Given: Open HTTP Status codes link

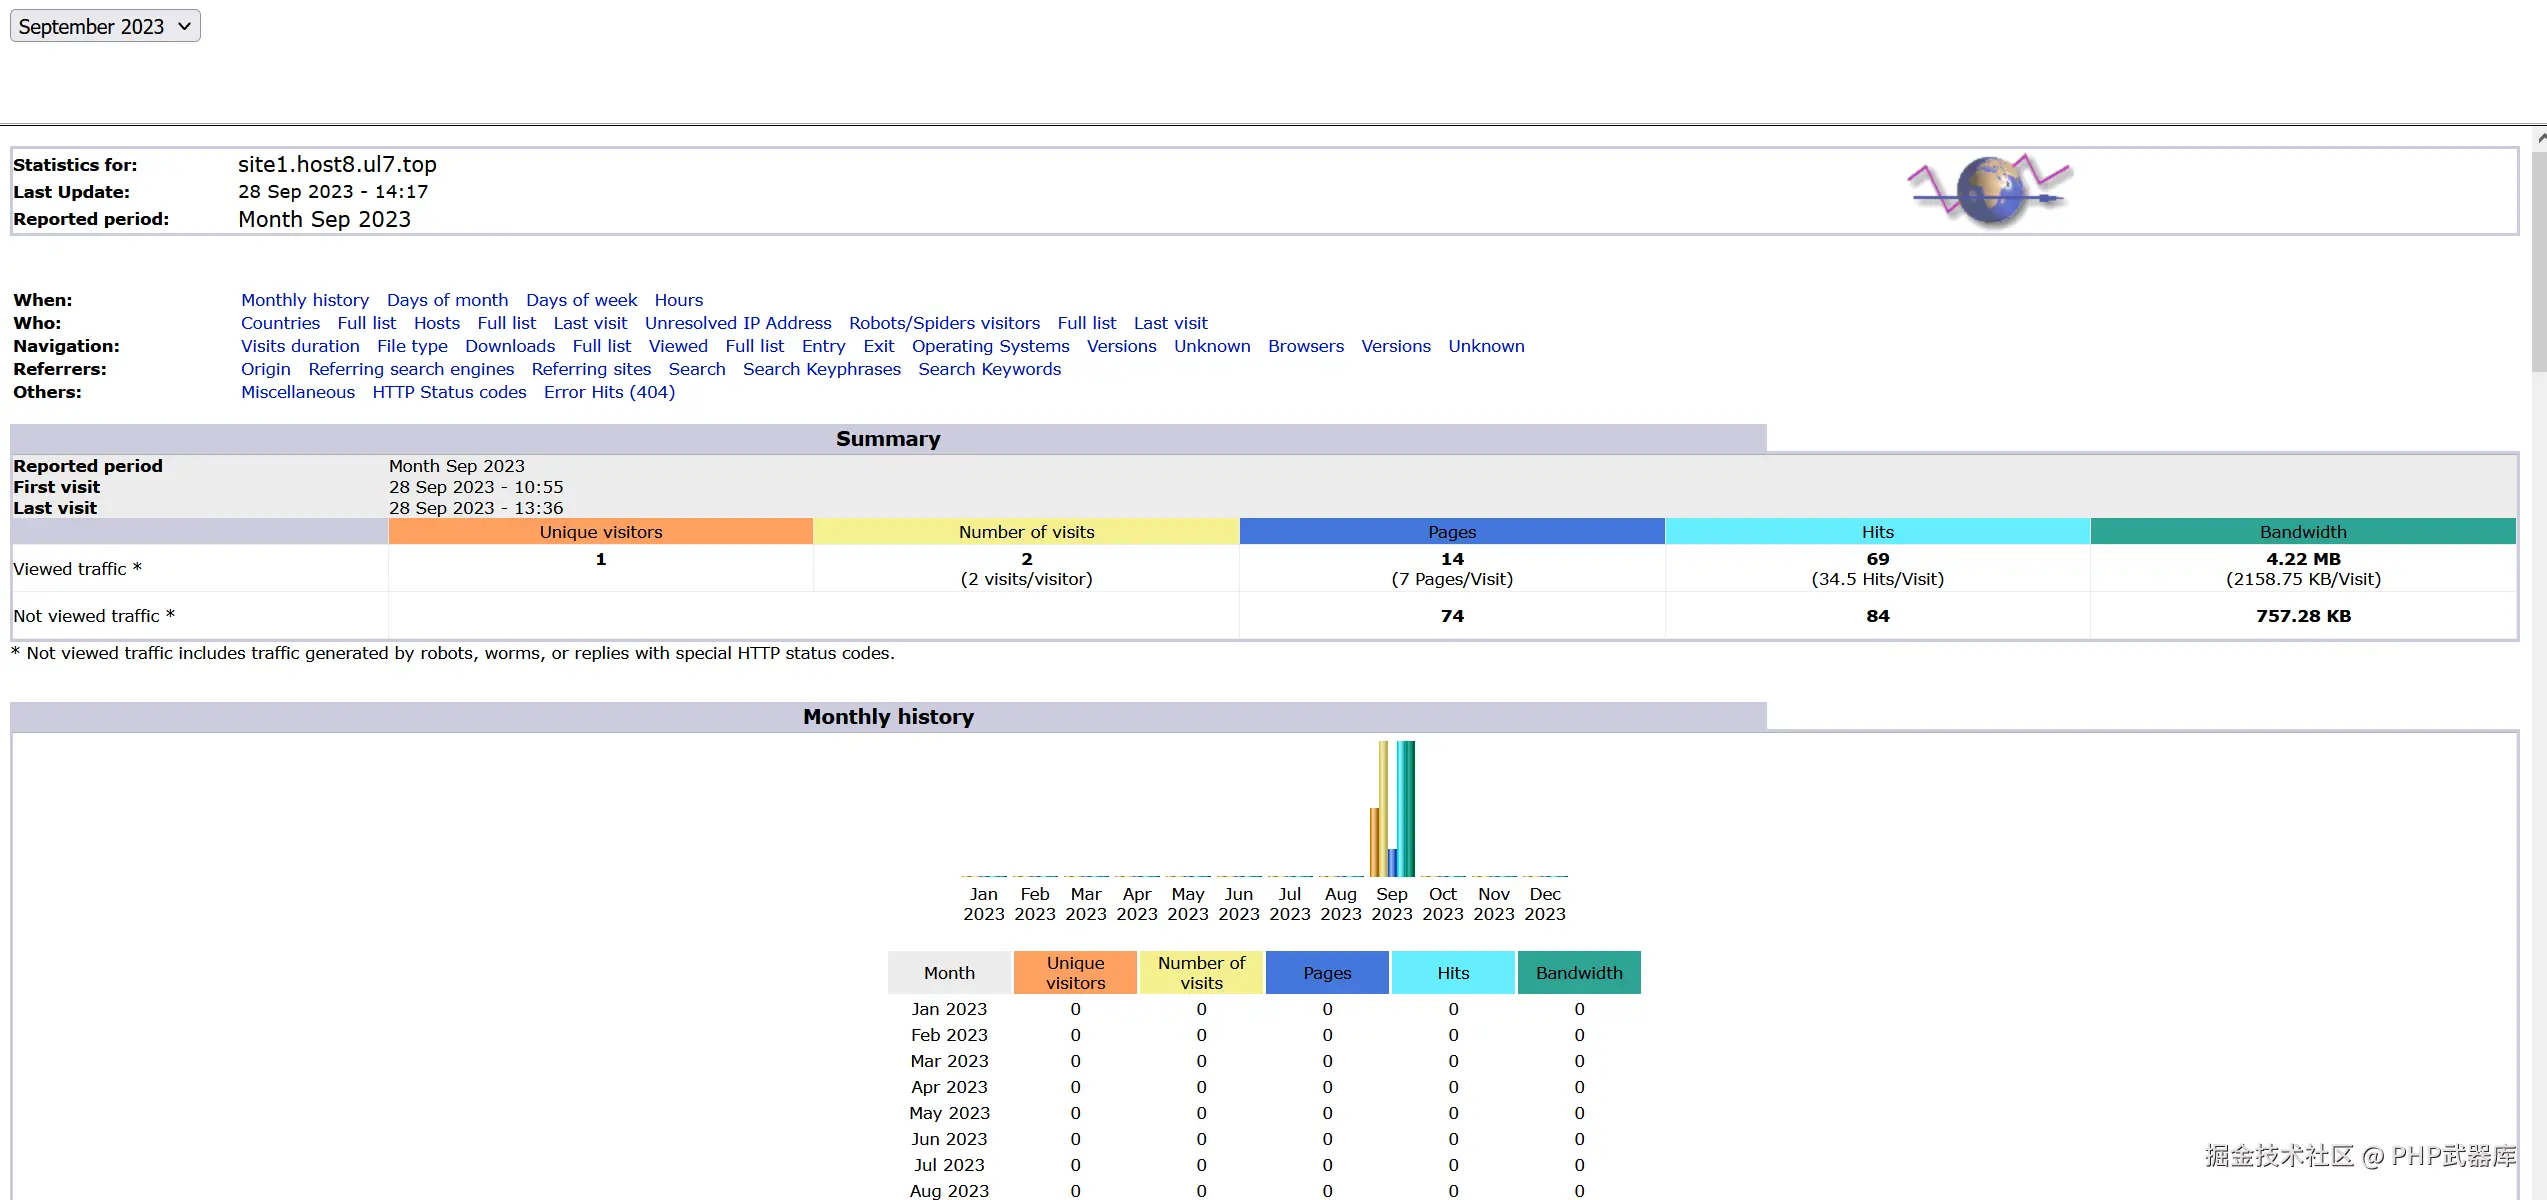Looking at the screenshot, I should (449, 392).
